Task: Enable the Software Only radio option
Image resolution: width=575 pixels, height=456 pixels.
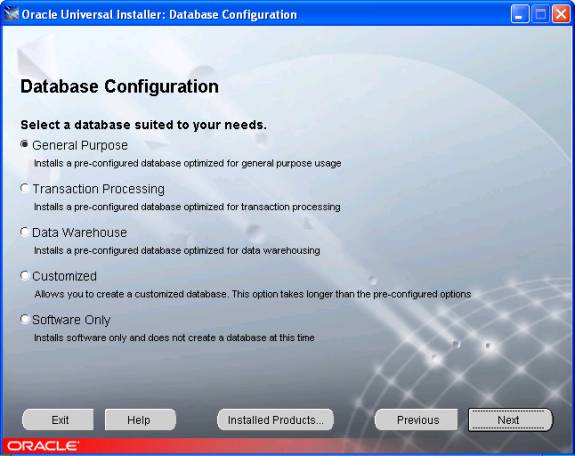Action: click(24, 319)
